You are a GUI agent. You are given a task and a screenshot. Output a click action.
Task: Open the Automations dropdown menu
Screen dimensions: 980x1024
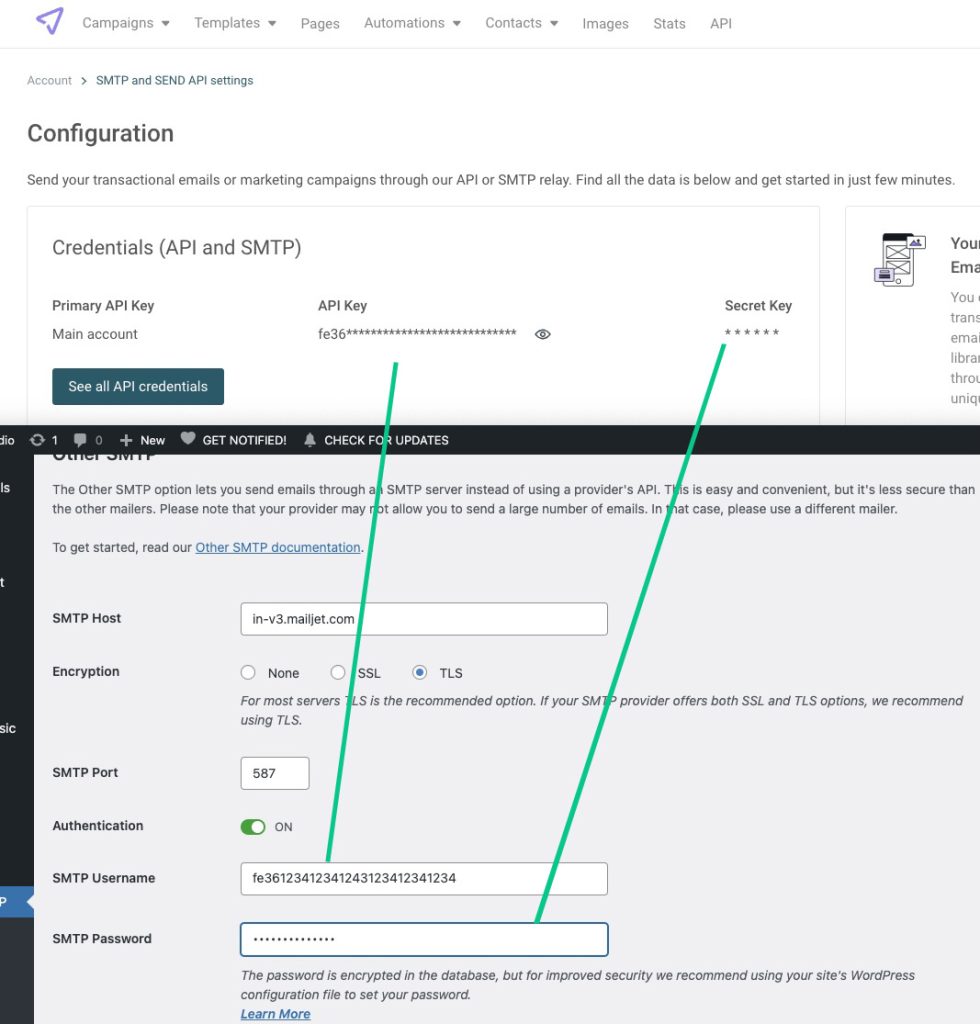click(x=412, y=23)
